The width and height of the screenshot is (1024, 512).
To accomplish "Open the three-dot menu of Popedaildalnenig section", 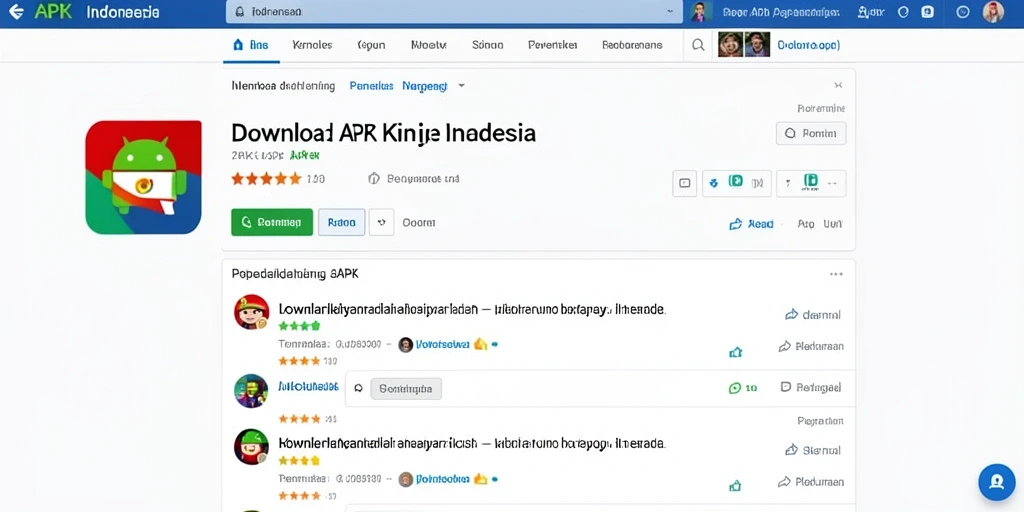I will pos(836,274).
